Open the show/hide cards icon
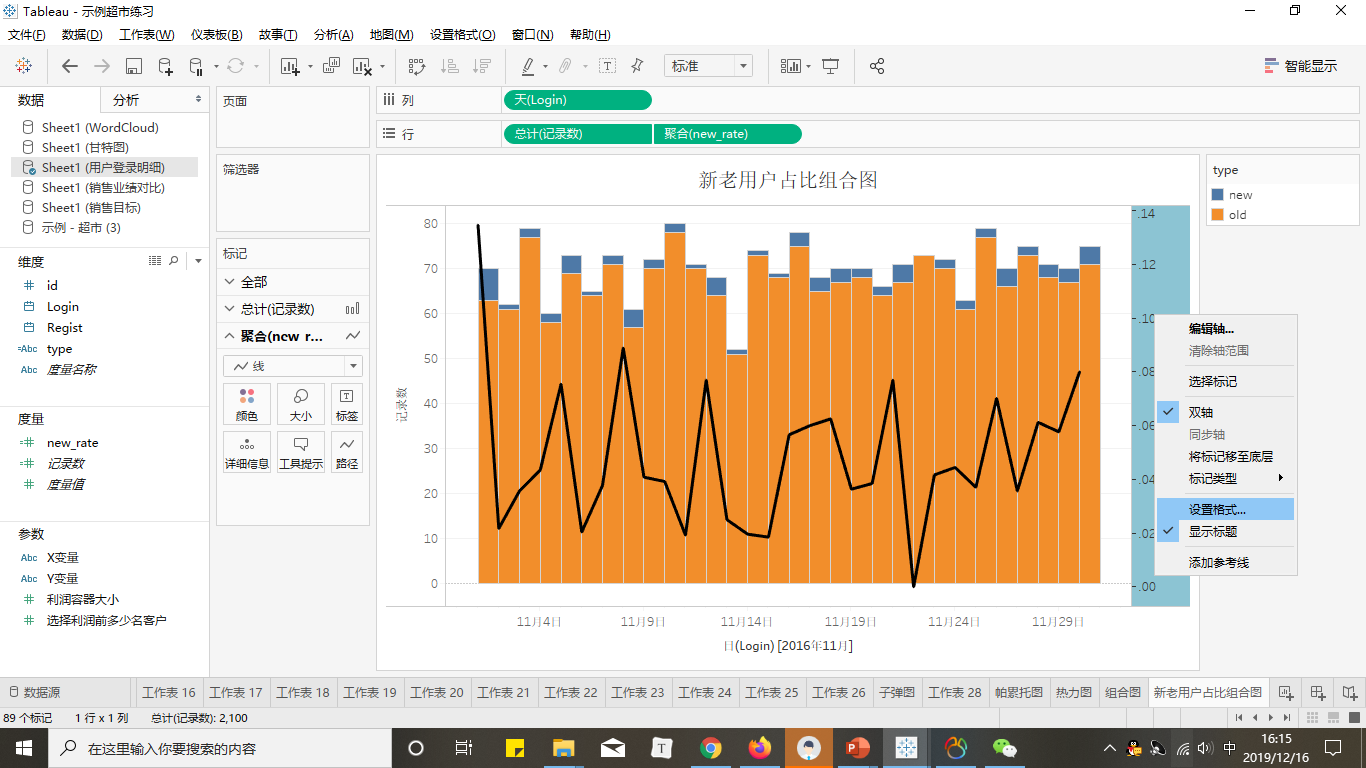The height and width of the screenshot is (768, 1366). (791, 66)
